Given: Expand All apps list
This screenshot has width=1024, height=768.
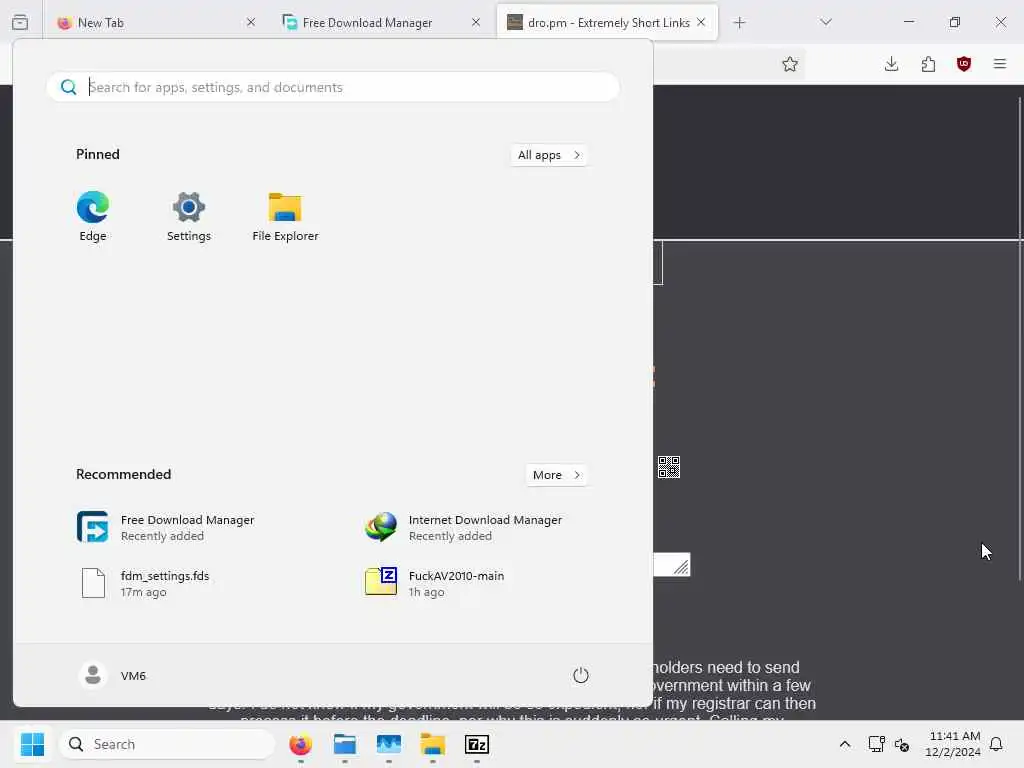Looking at the screenshot, I should (x=549, y=155).
